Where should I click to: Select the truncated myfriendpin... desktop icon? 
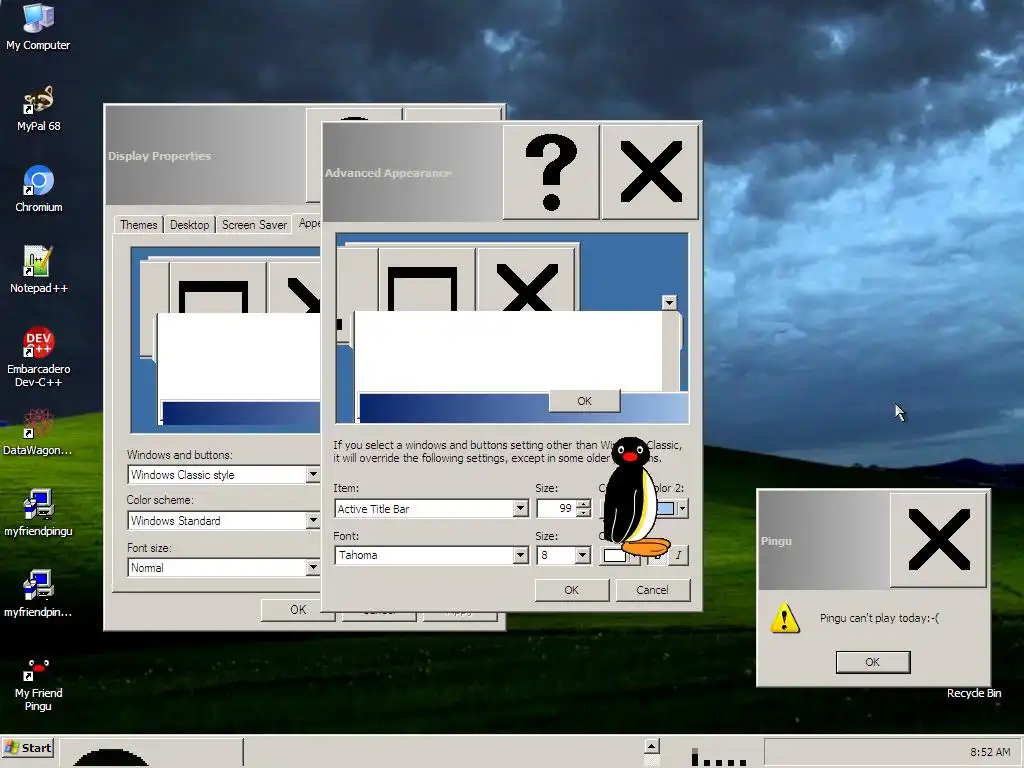38,594
